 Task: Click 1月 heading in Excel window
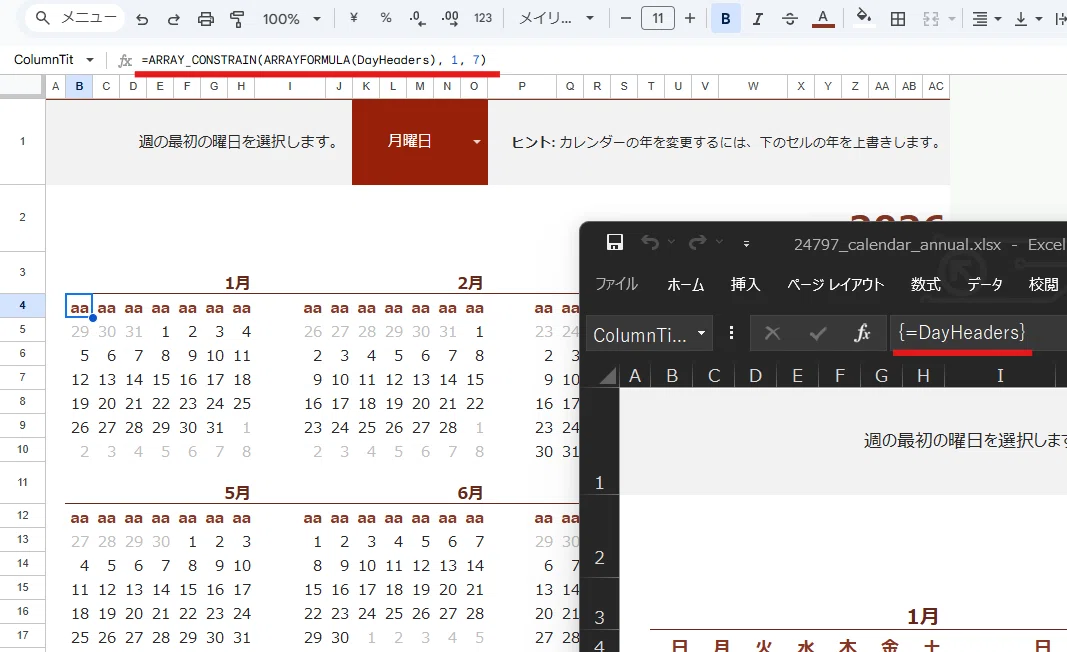[923, 617]
